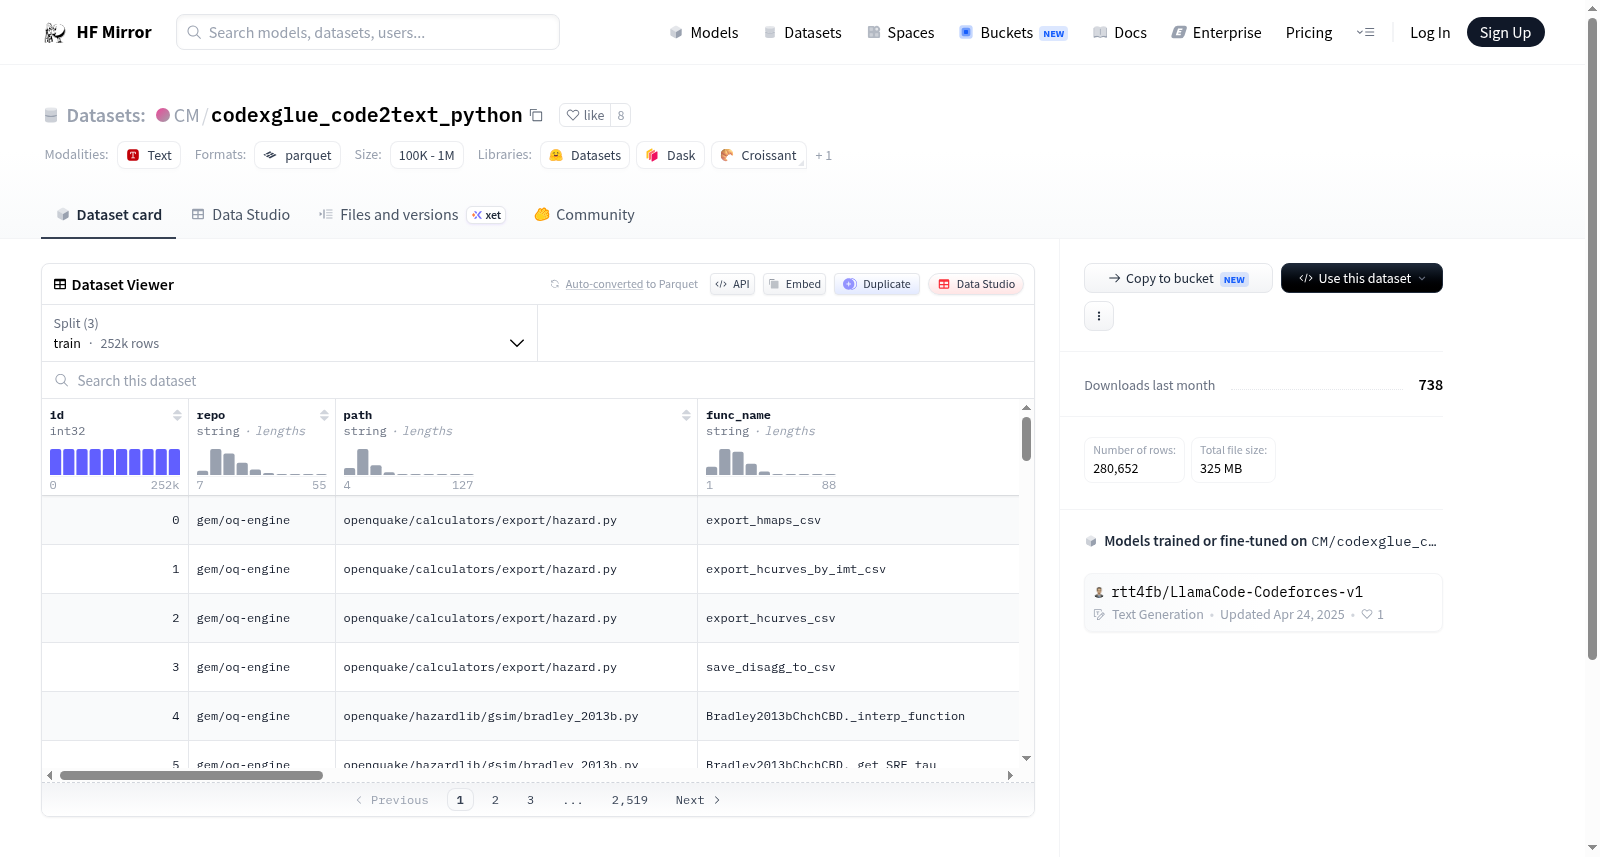Click gem/oq-engine cell in row 0

click(x=262, y=520)
